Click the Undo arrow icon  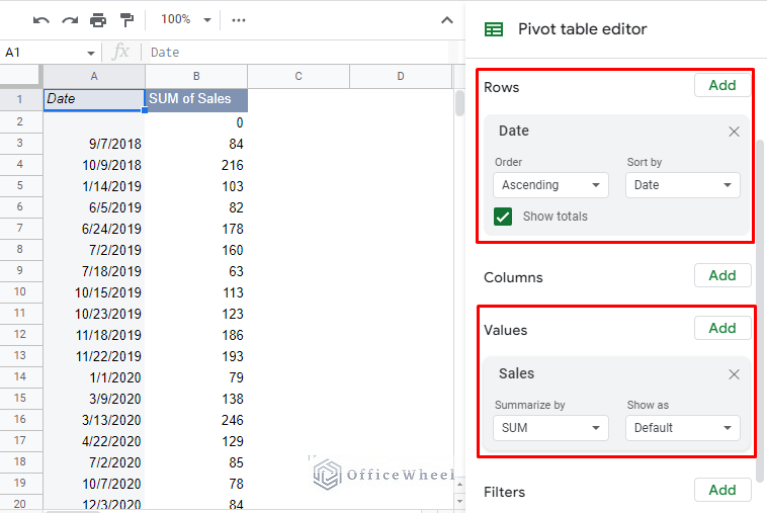click(41, 20)
